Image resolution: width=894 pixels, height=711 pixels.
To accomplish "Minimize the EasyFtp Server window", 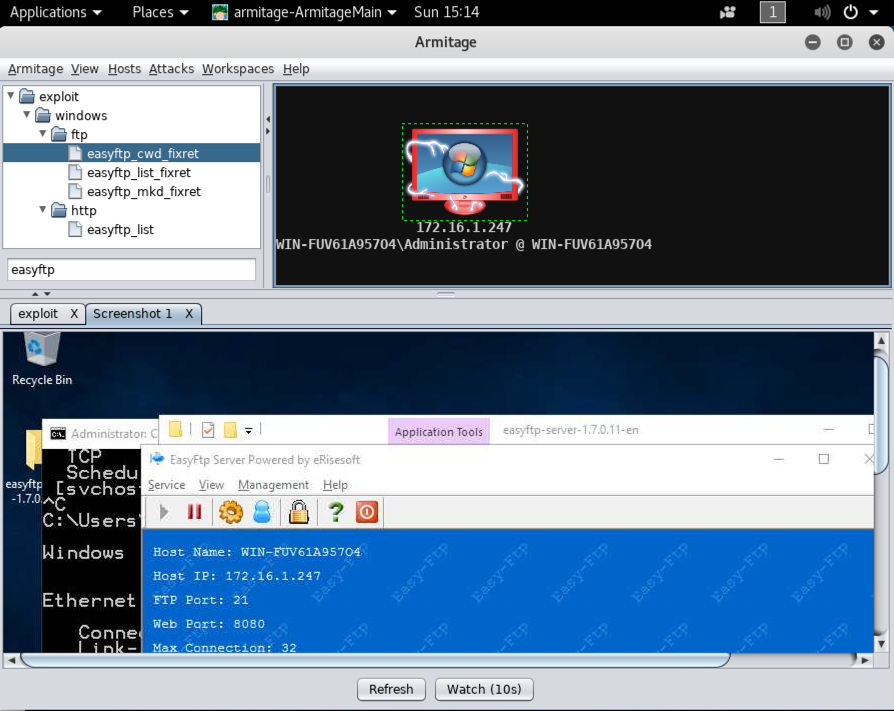I will click(x=778, y=459).
